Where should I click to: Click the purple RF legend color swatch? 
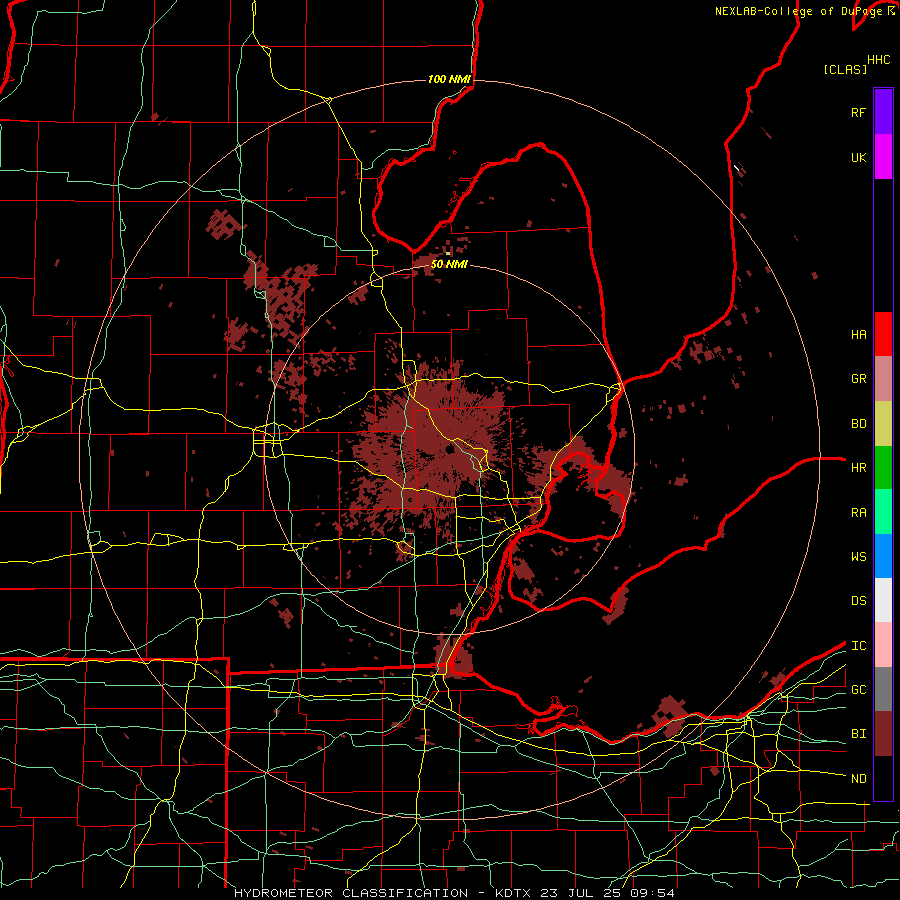pyautogui.click(x=883, y=112)
